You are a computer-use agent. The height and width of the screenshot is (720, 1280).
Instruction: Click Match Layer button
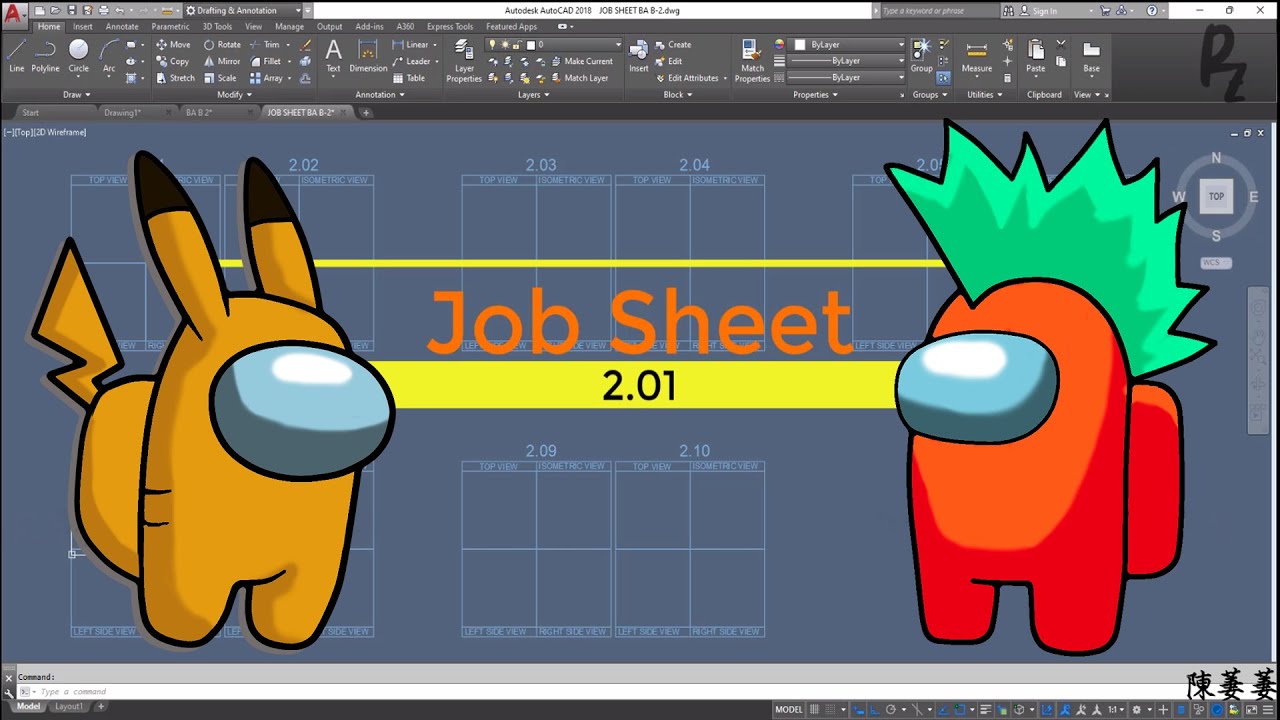pyautogui.click(x=580, y=78)
